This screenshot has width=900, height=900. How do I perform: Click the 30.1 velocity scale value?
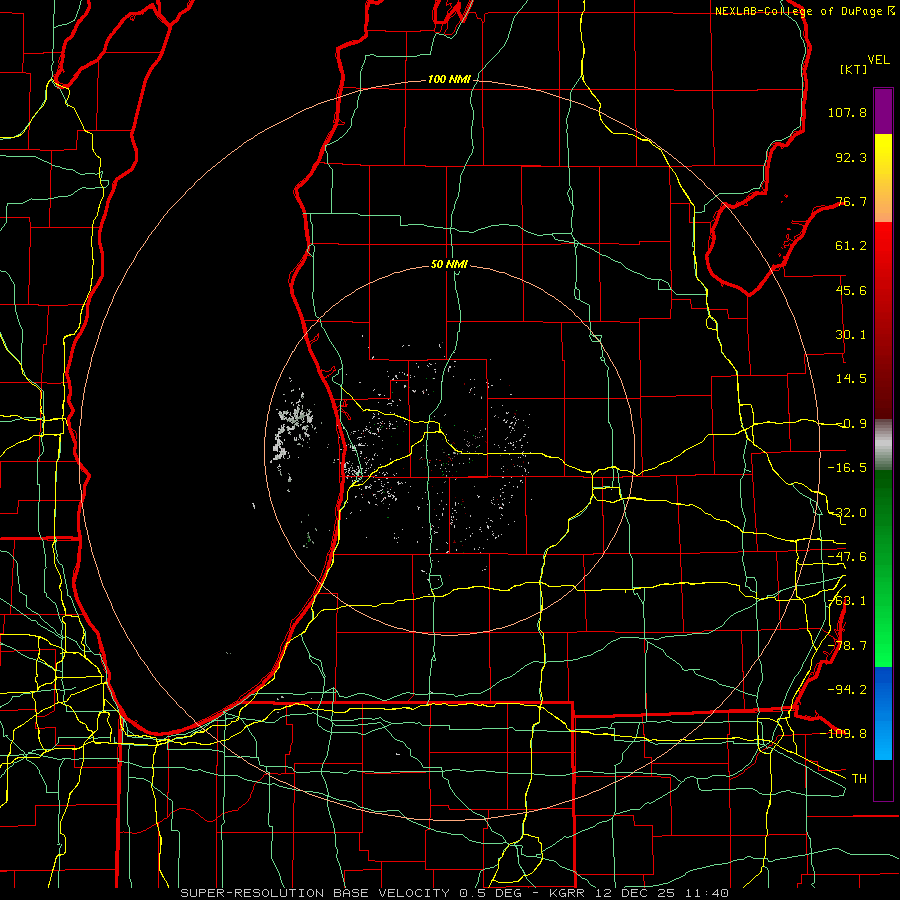851,335
